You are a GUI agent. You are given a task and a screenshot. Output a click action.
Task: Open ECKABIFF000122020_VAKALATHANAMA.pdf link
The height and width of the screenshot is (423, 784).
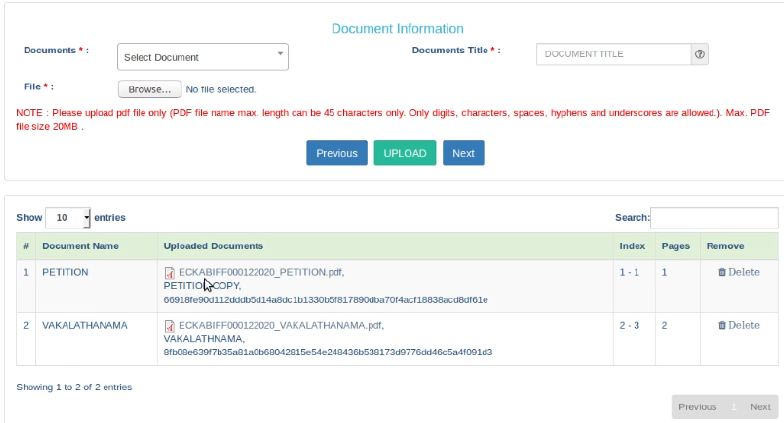pyautogui.click(x=281, y=325)
